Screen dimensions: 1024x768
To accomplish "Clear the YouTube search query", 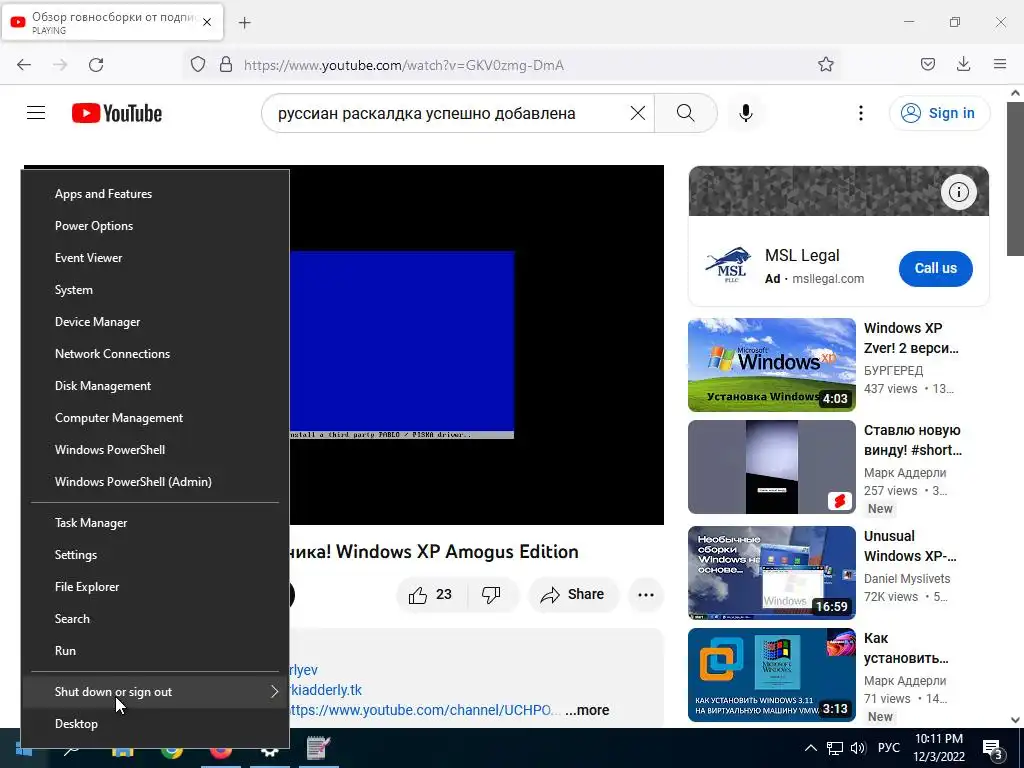I will tap(638, 113).
